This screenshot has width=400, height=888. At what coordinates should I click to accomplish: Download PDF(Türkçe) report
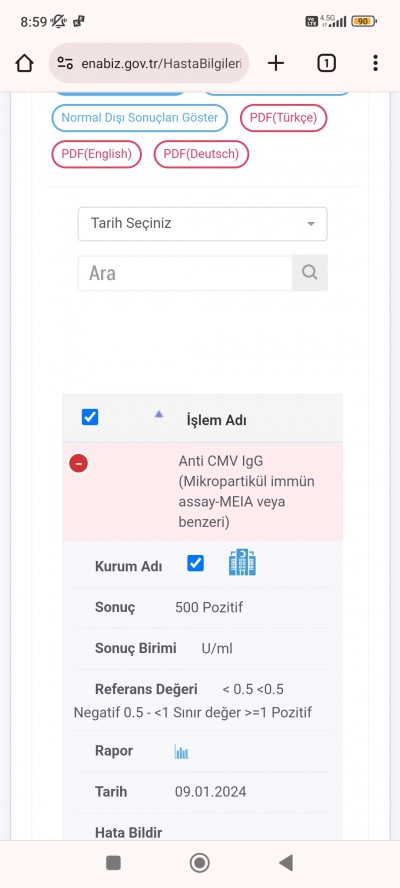[x=283, y=118]
